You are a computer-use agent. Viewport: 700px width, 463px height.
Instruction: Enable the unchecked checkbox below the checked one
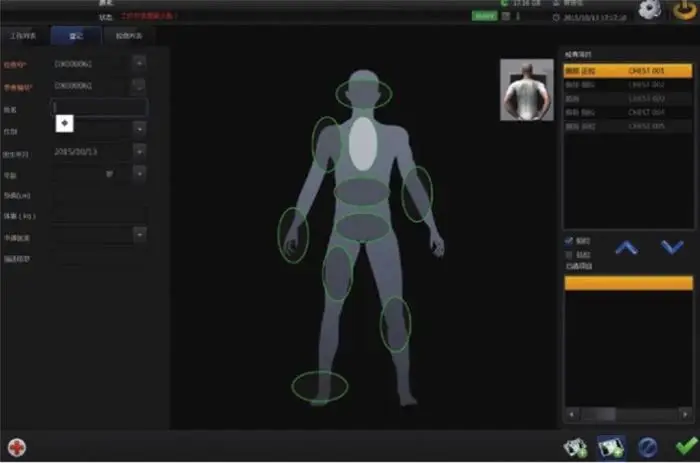point(569,255)
